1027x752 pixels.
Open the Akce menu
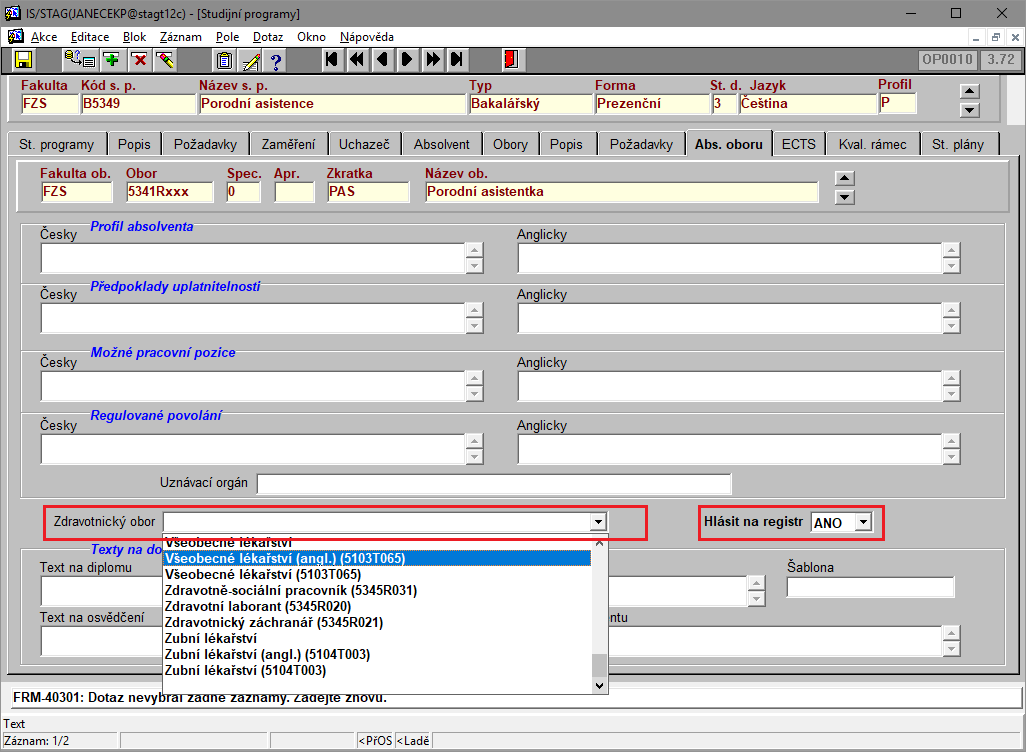[x=44, y=37]
